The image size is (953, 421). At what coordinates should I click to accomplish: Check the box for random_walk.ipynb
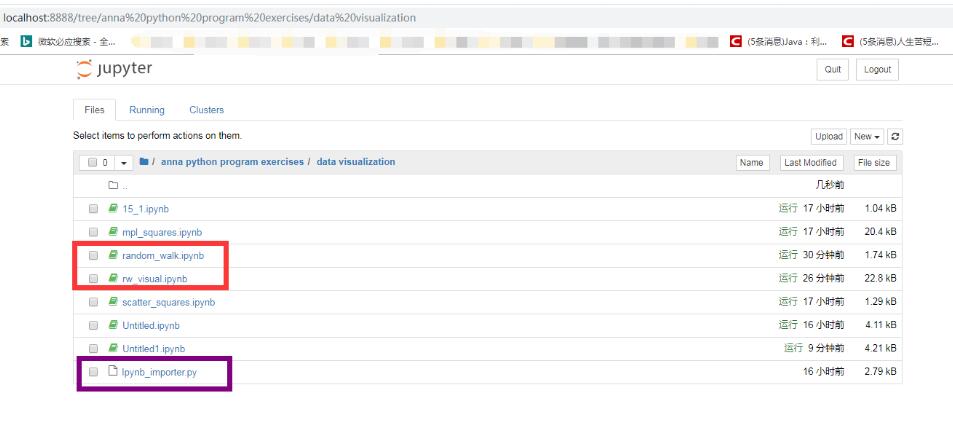(93, 256)
